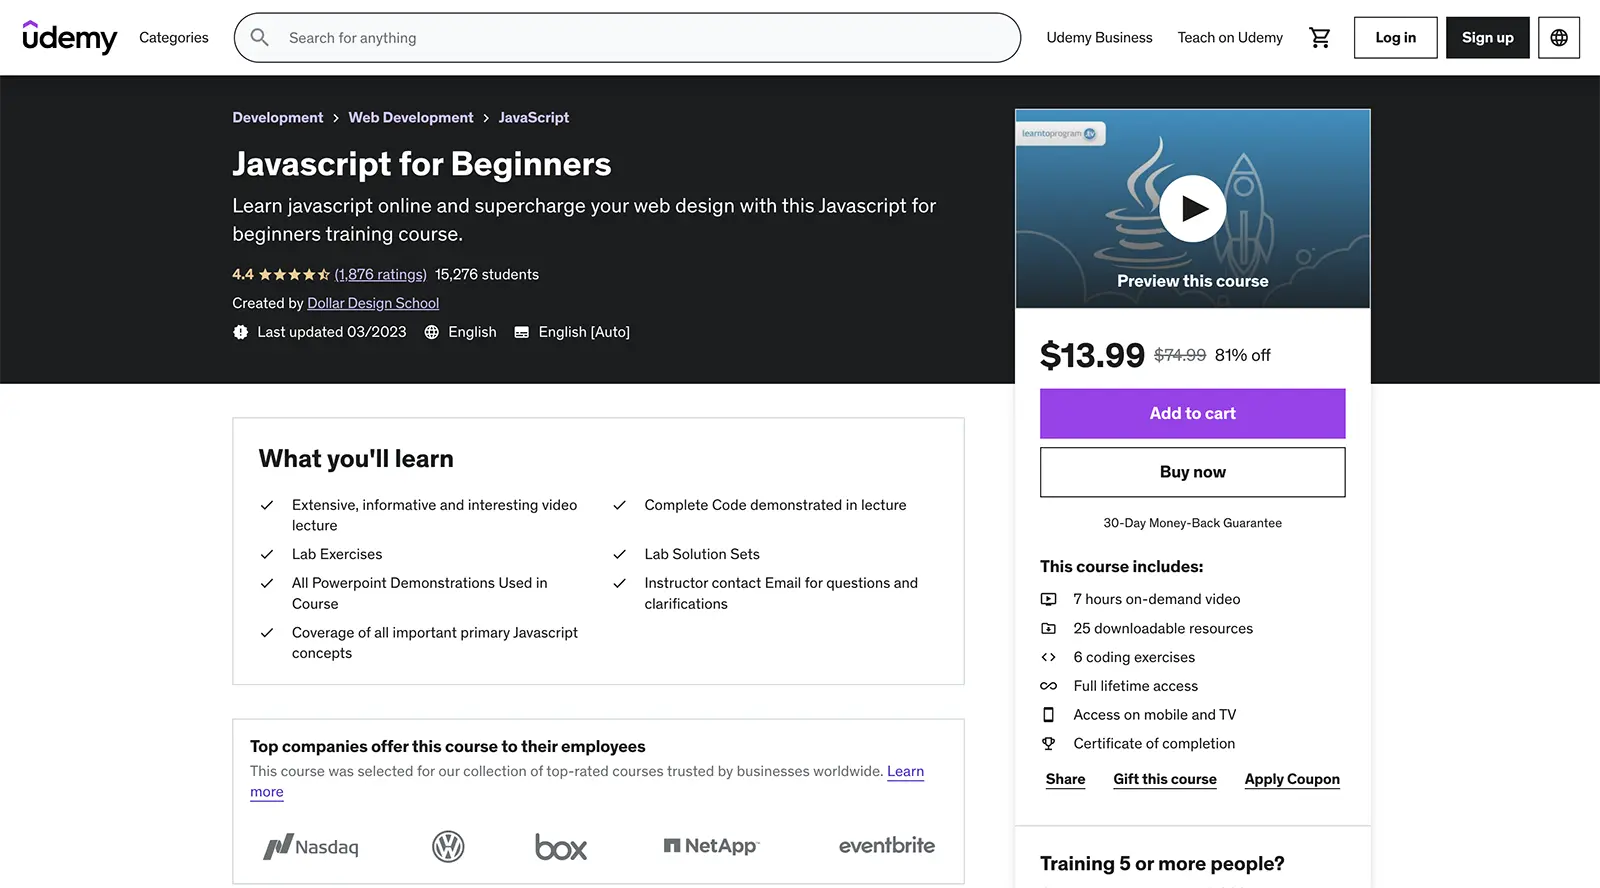1600x888 pixels.
Task: Add the course to cart
Action: (1192, 414)
